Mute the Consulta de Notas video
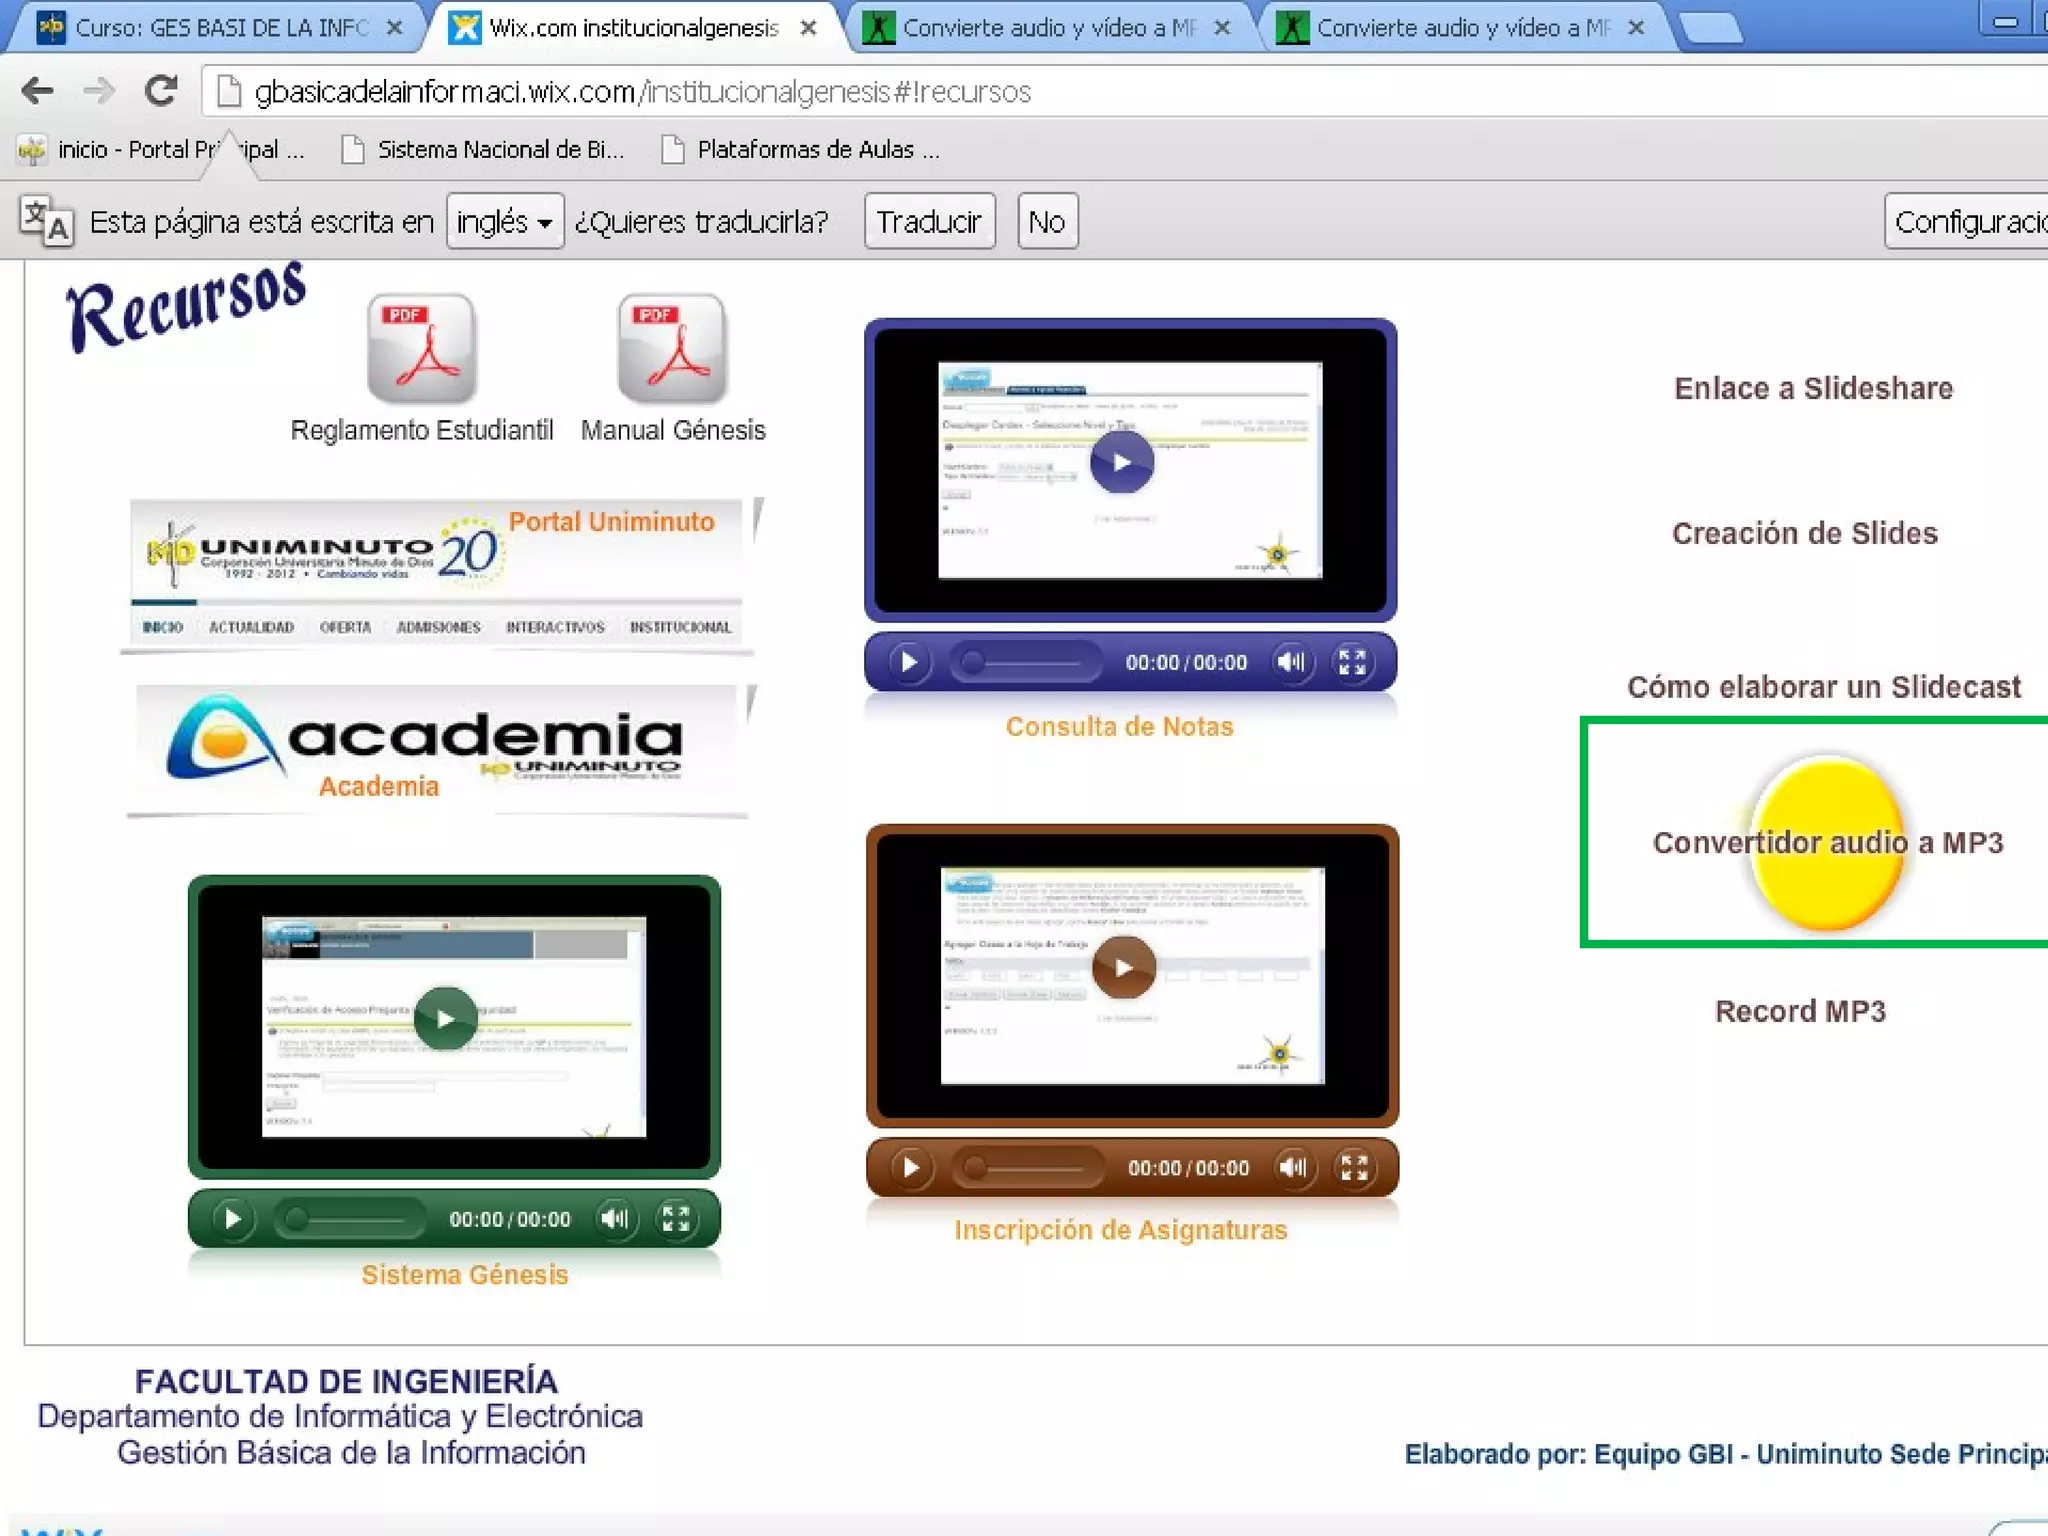 point(1291,662)
